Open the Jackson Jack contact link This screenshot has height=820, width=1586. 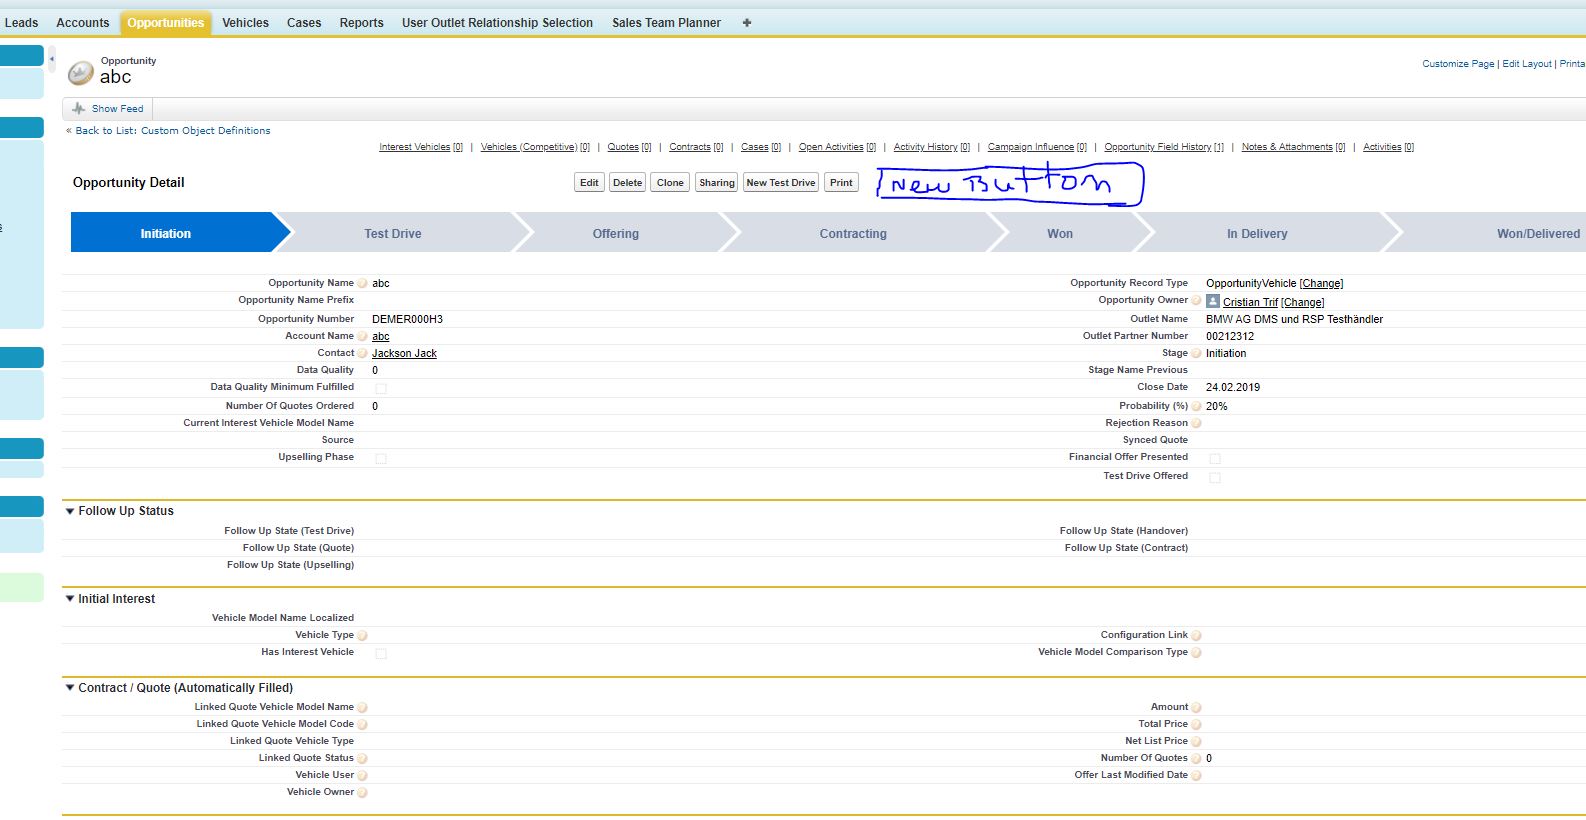click(404, 354)
